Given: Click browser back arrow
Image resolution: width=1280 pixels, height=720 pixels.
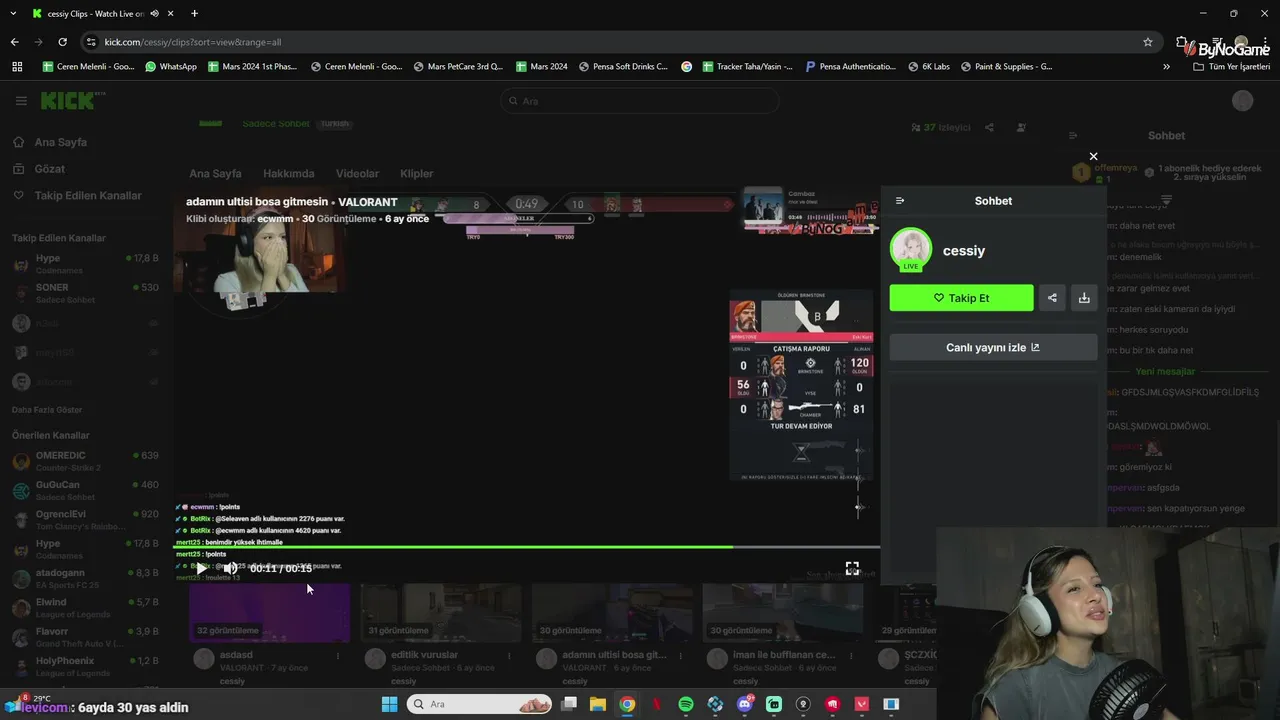Looking at the screenshot, I should click(14, 42).
